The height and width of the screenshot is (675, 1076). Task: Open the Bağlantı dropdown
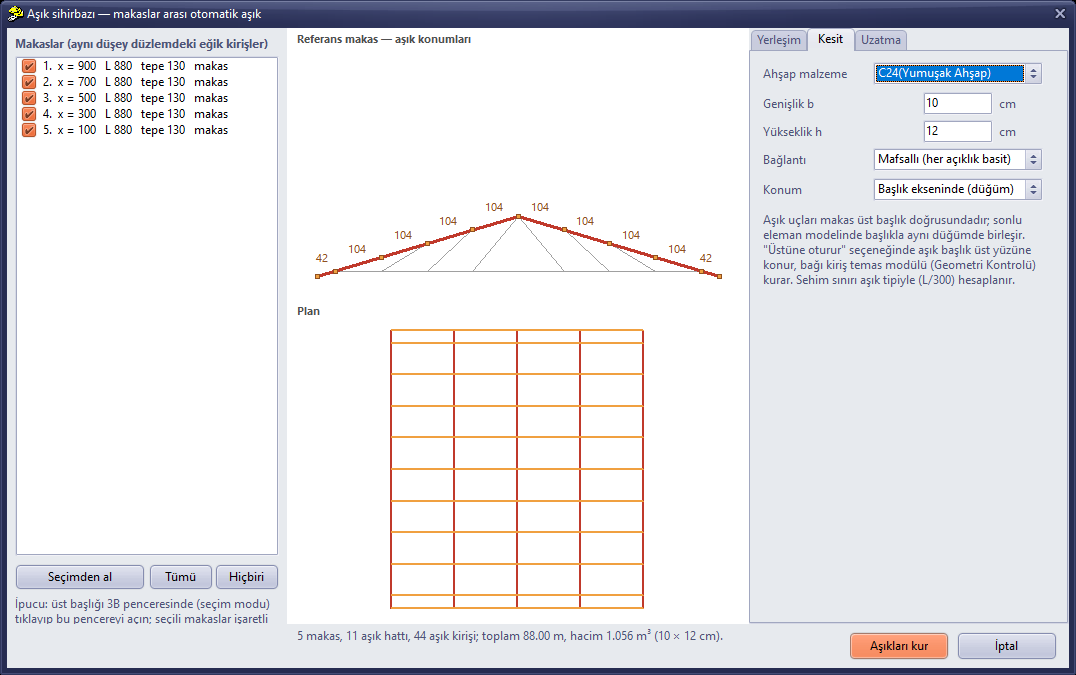(957, 159)
